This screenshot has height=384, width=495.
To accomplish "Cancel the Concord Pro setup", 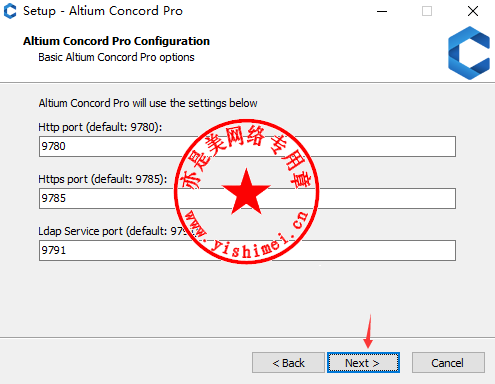I will coord(448,363).
